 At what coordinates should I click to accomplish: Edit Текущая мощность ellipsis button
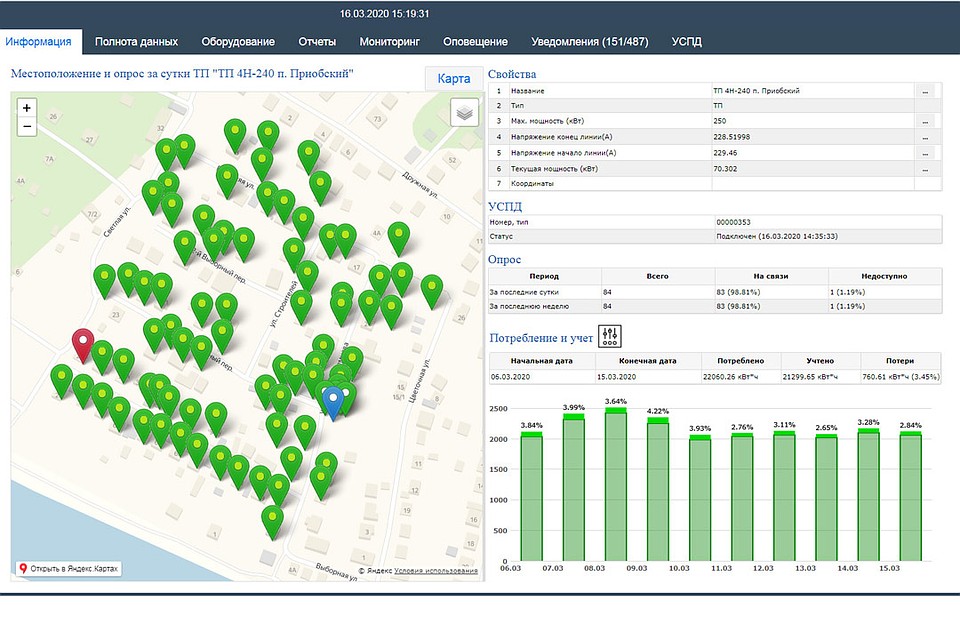925,169
